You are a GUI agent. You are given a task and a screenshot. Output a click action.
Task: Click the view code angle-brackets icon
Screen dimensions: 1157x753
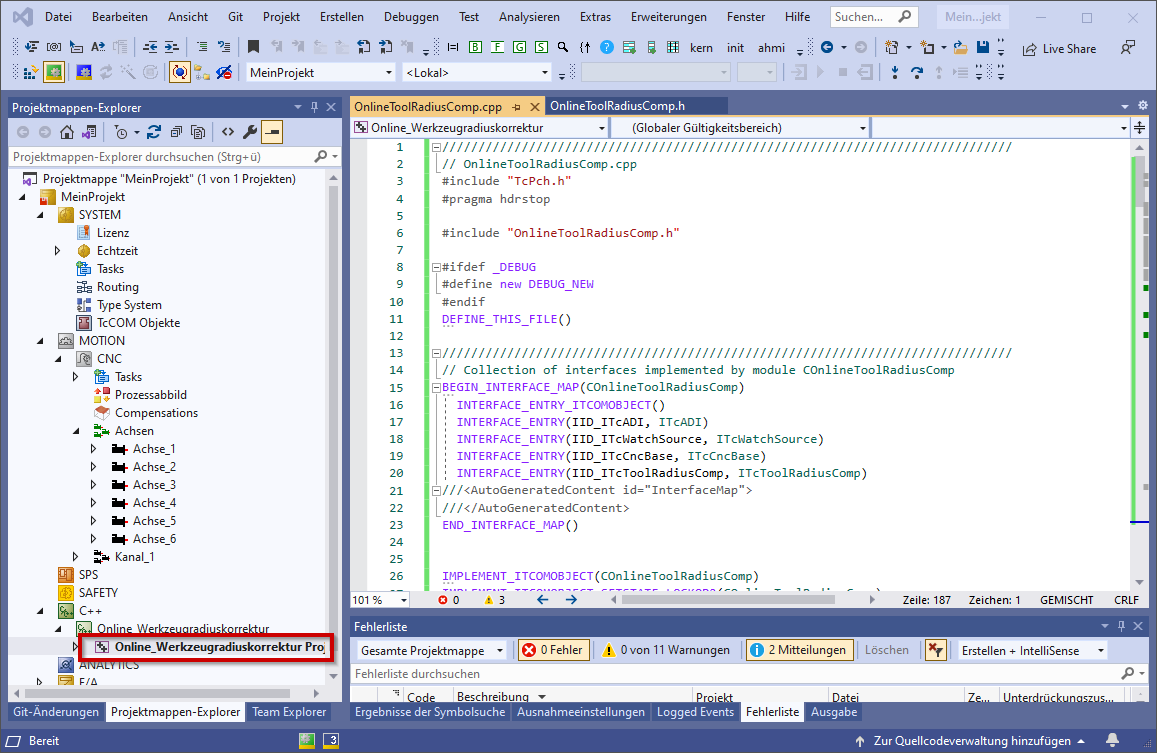(x=228, y=132)
